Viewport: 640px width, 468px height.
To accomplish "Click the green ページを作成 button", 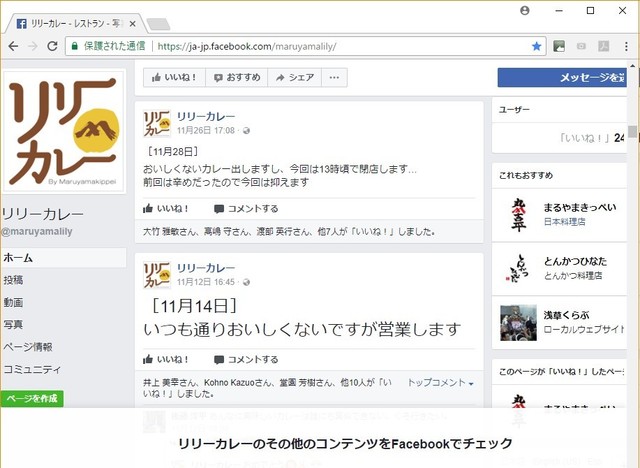I will click(x=32, y=399).
